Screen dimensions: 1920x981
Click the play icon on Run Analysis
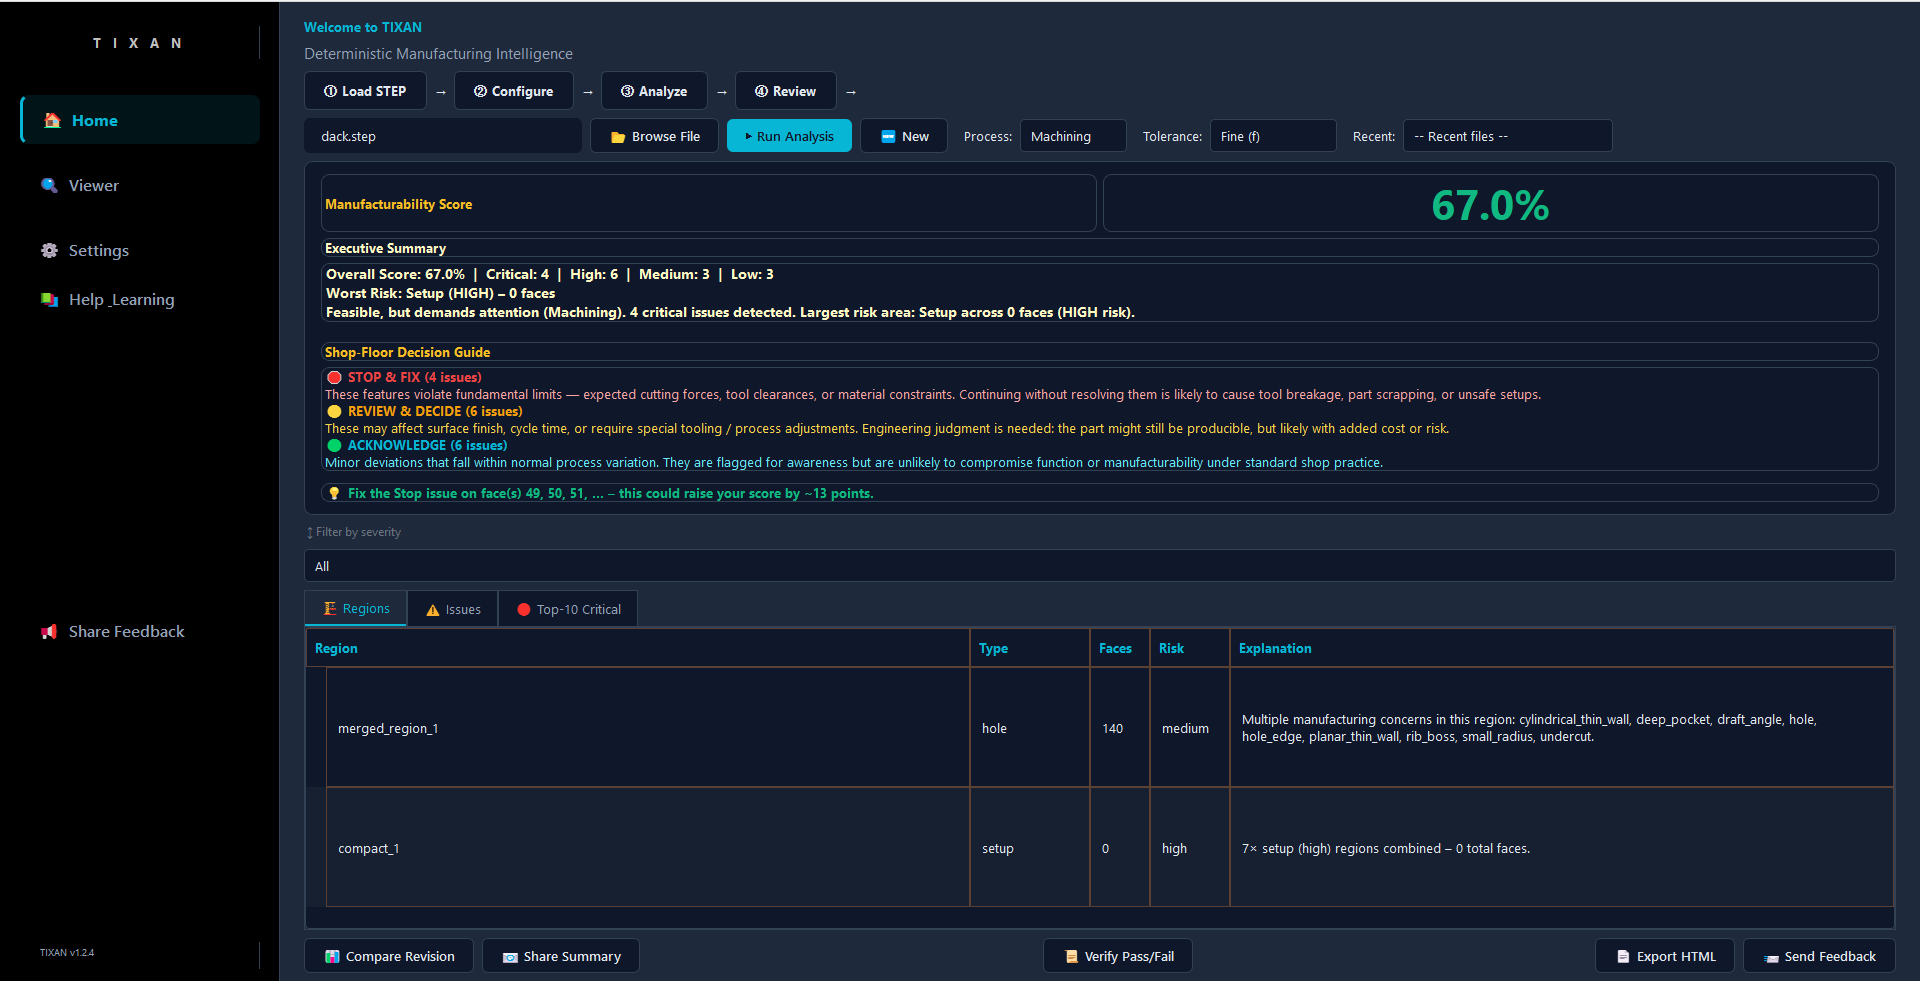(x=748, y=136)
